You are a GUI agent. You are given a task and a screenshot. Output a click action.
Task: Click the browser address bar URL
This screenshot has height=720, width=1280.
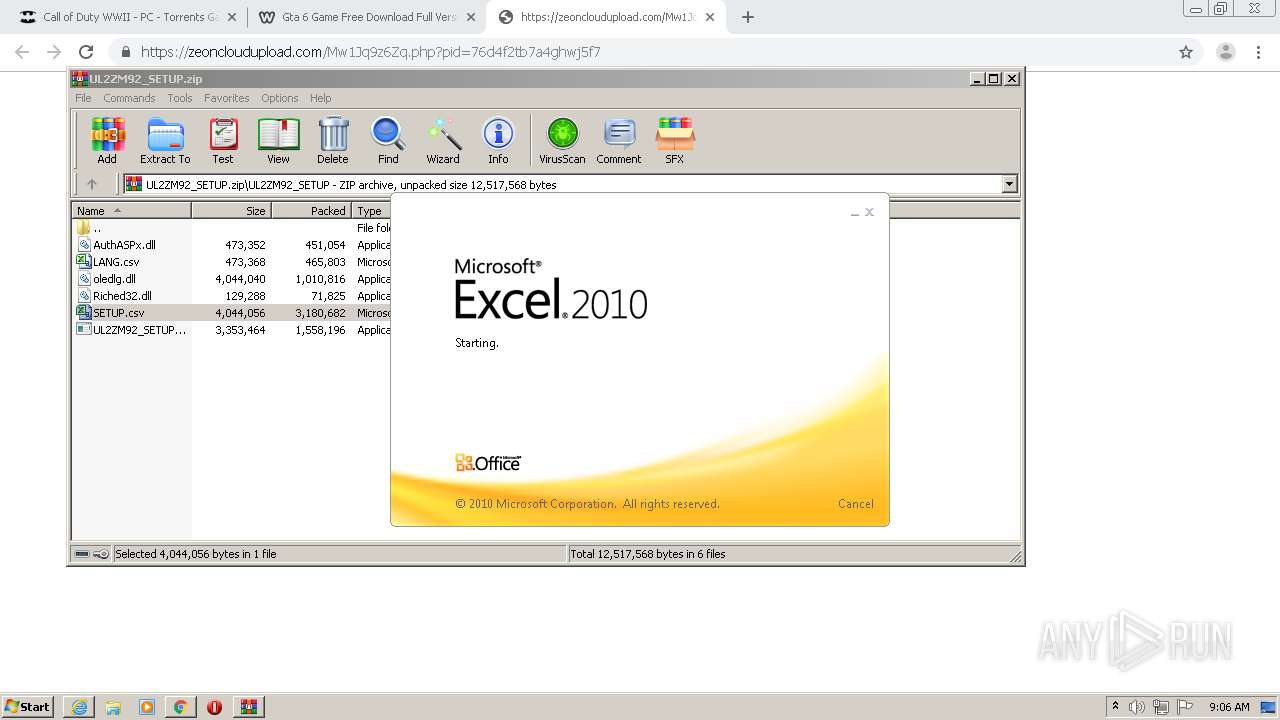click(x=370, y=52)
